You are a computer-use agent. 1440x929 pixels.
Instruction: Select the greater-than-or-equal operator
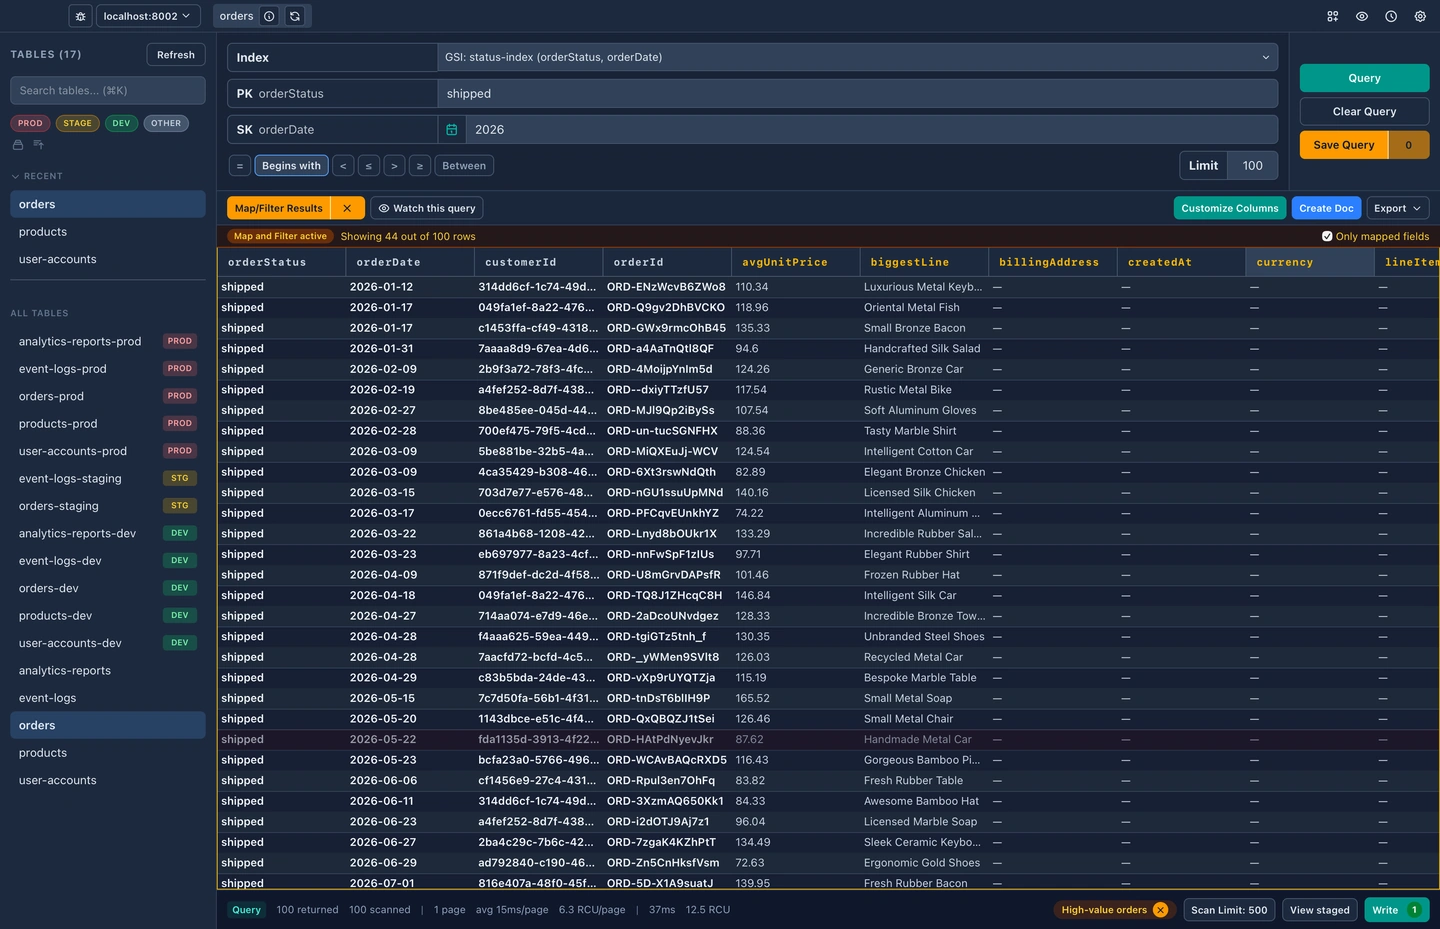(420, 166)
